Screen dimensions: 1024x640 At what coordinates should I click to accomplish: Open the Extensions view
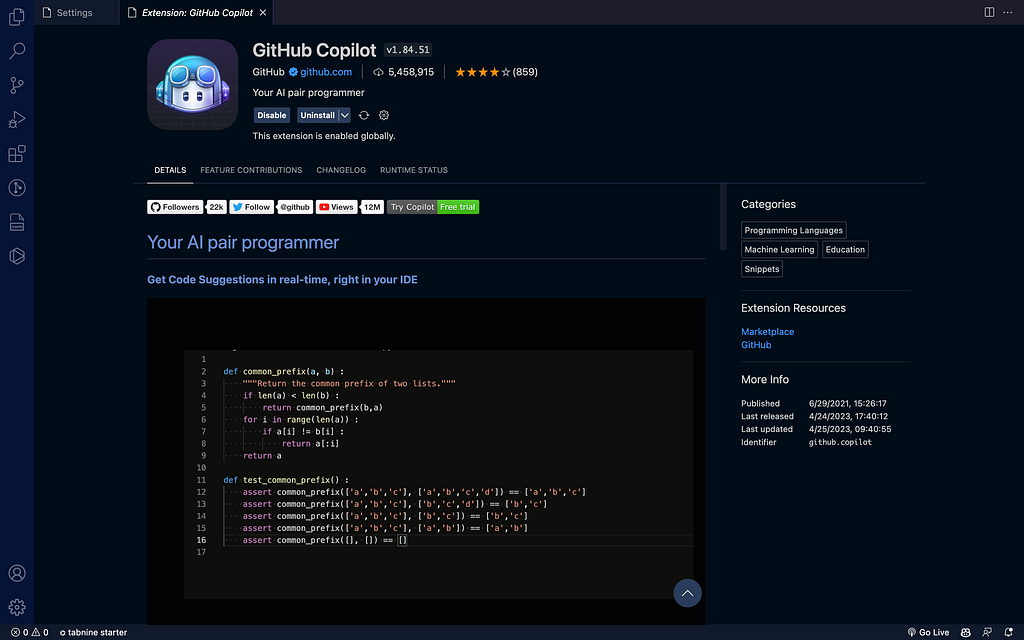coord(16,153)
